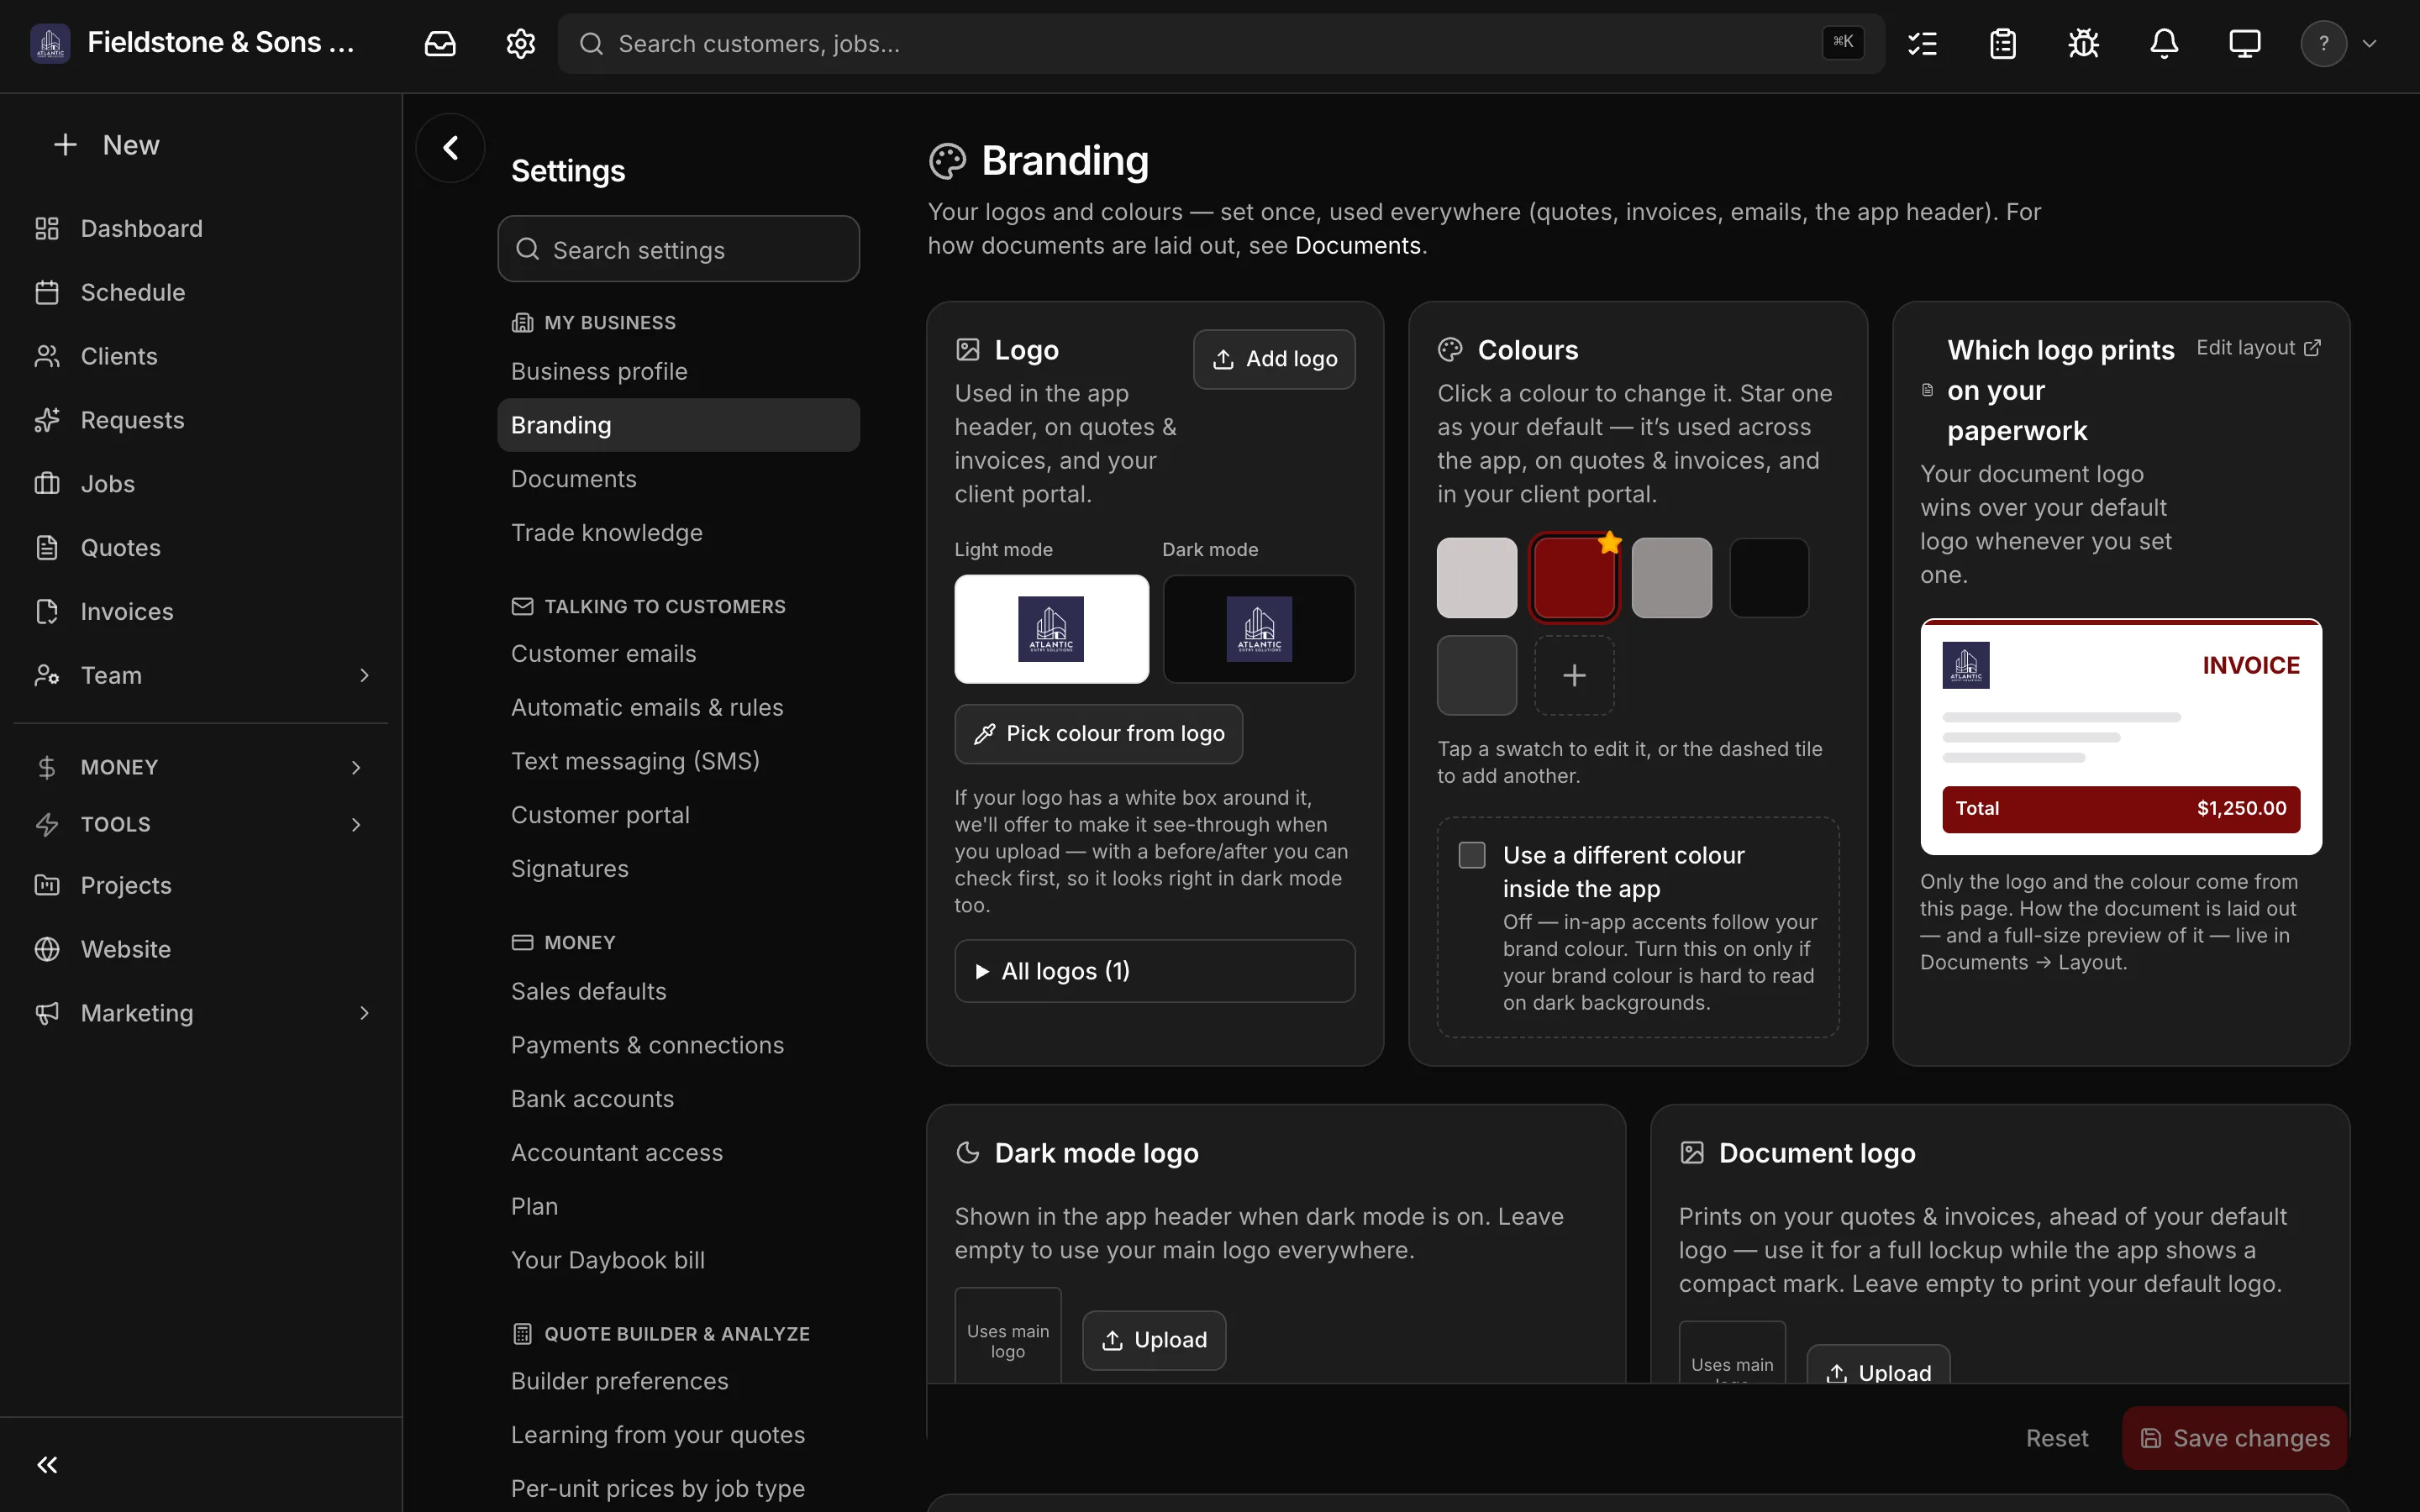Open Website in sidebar
Screen dimensions: 2420x1512
point(200,949)
